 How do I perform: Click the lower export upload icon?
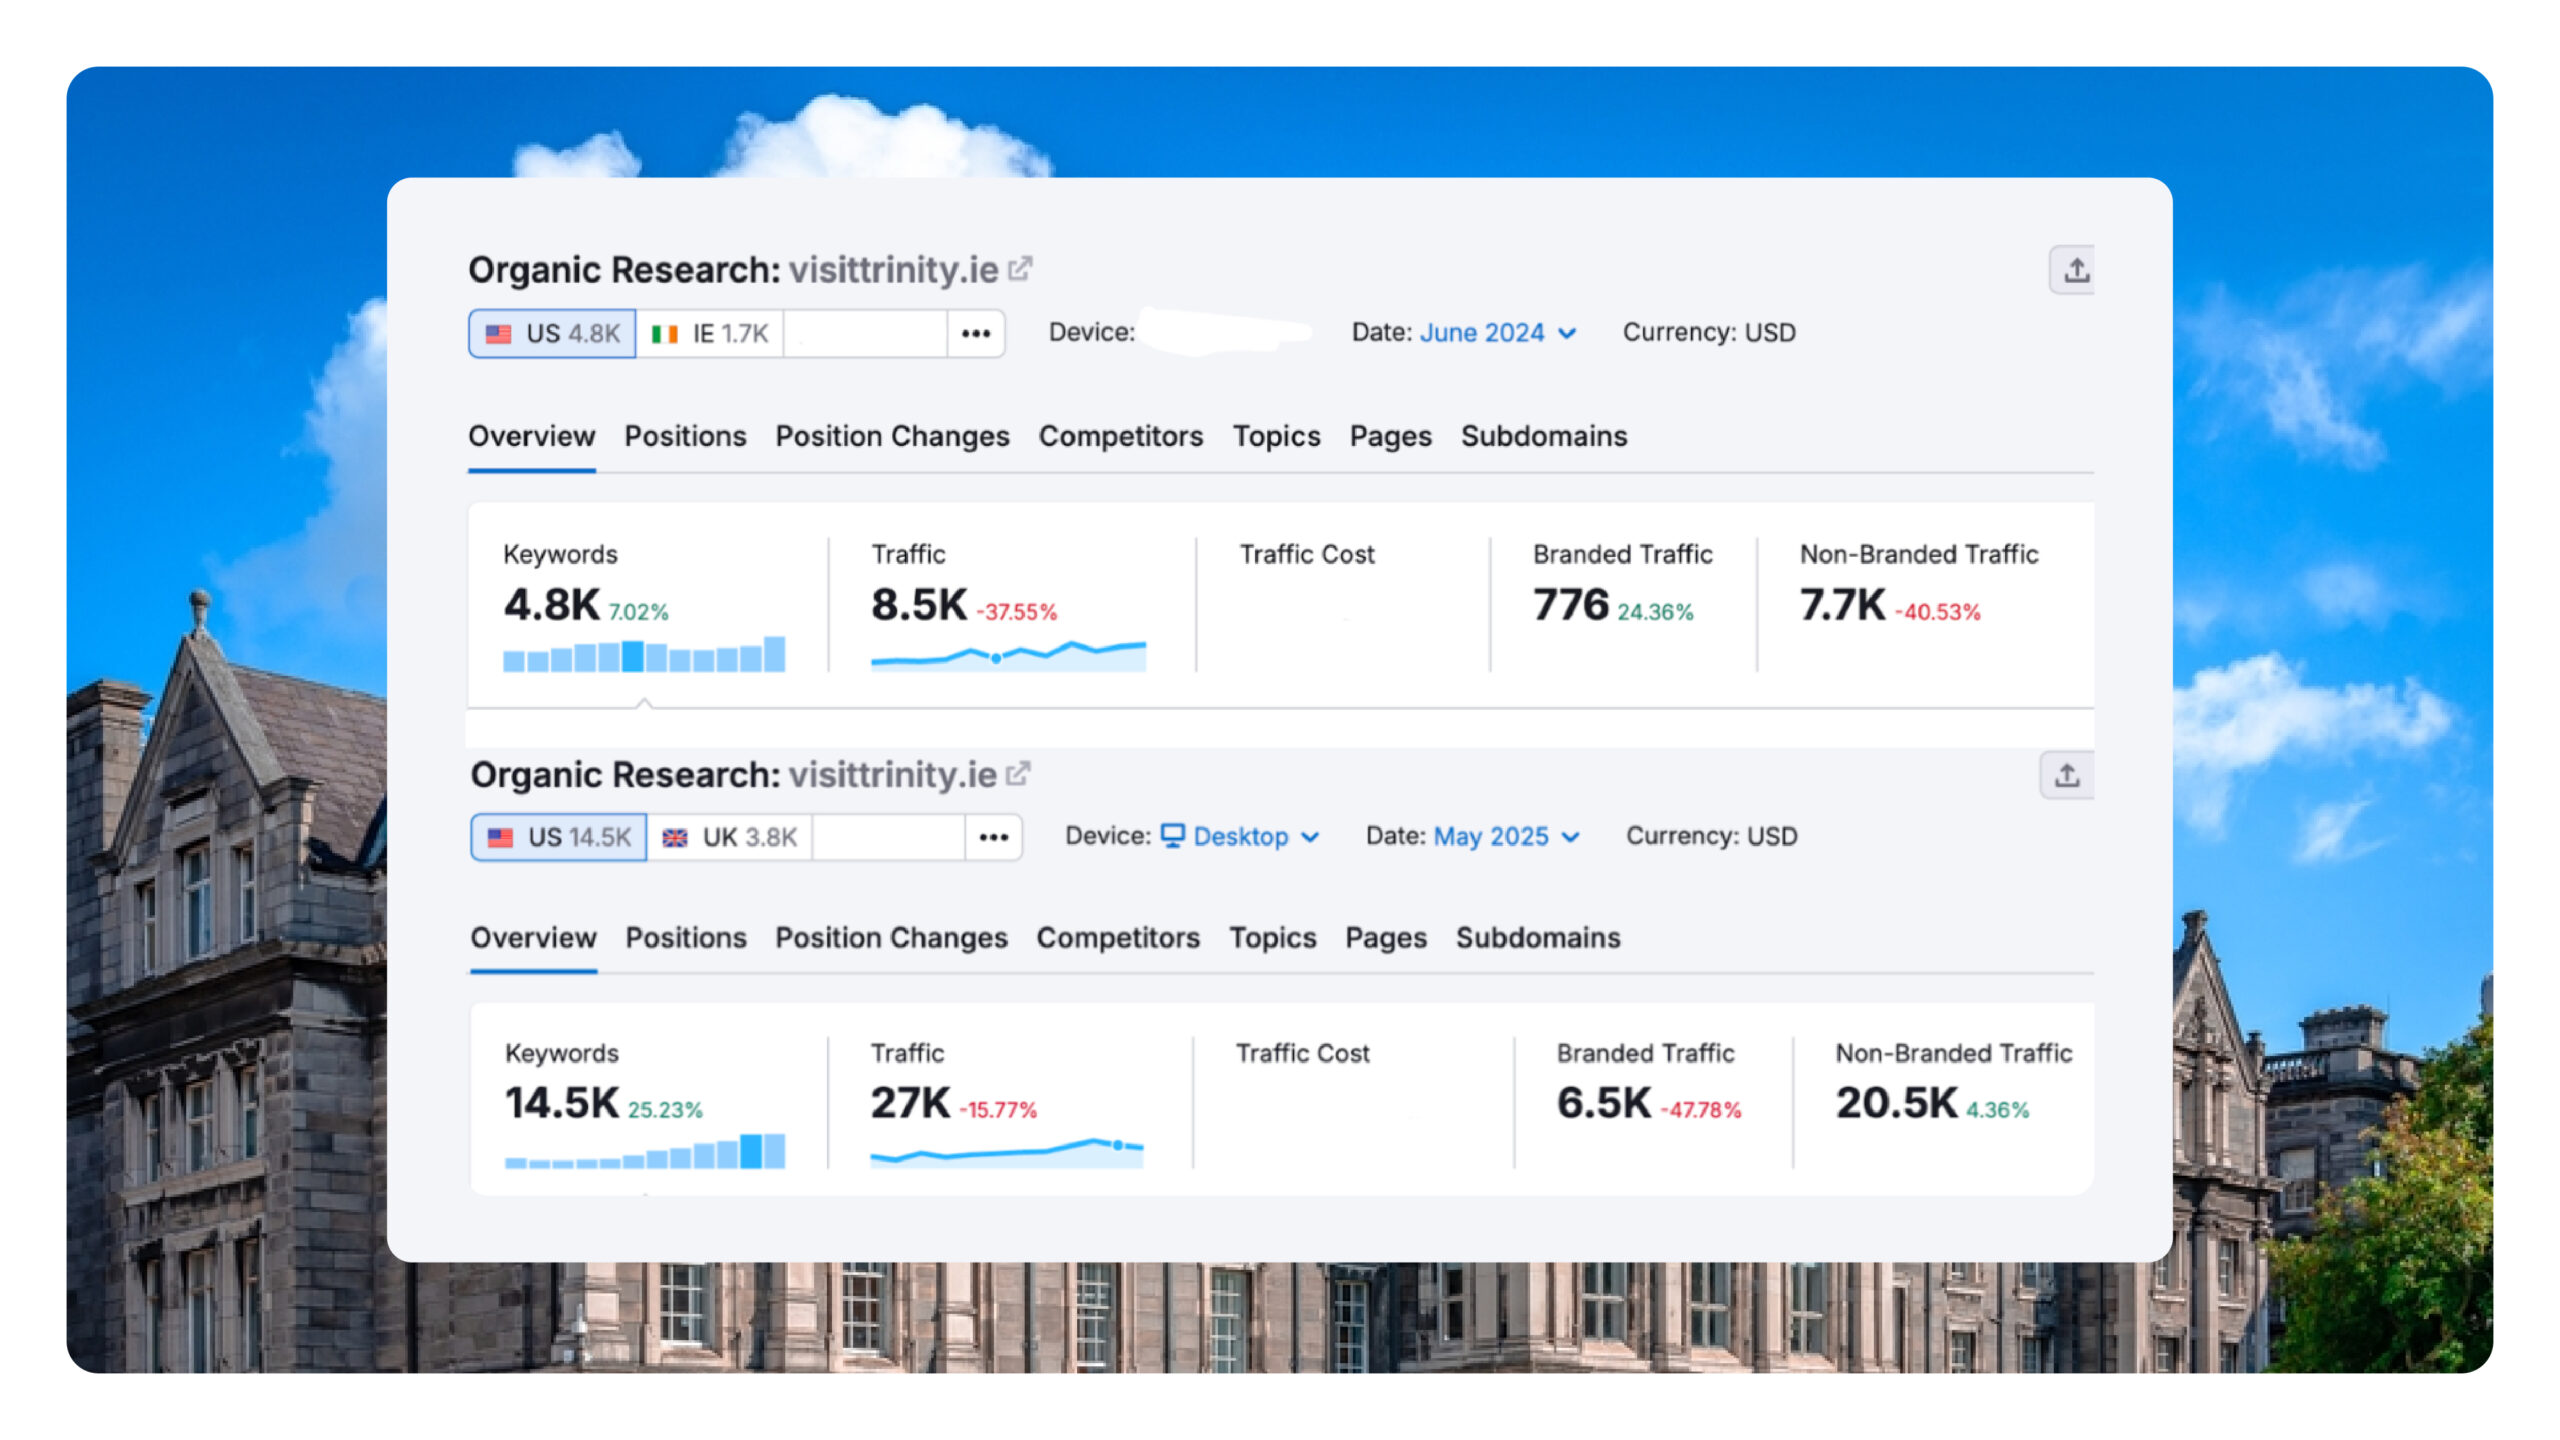coord(2067,775)
